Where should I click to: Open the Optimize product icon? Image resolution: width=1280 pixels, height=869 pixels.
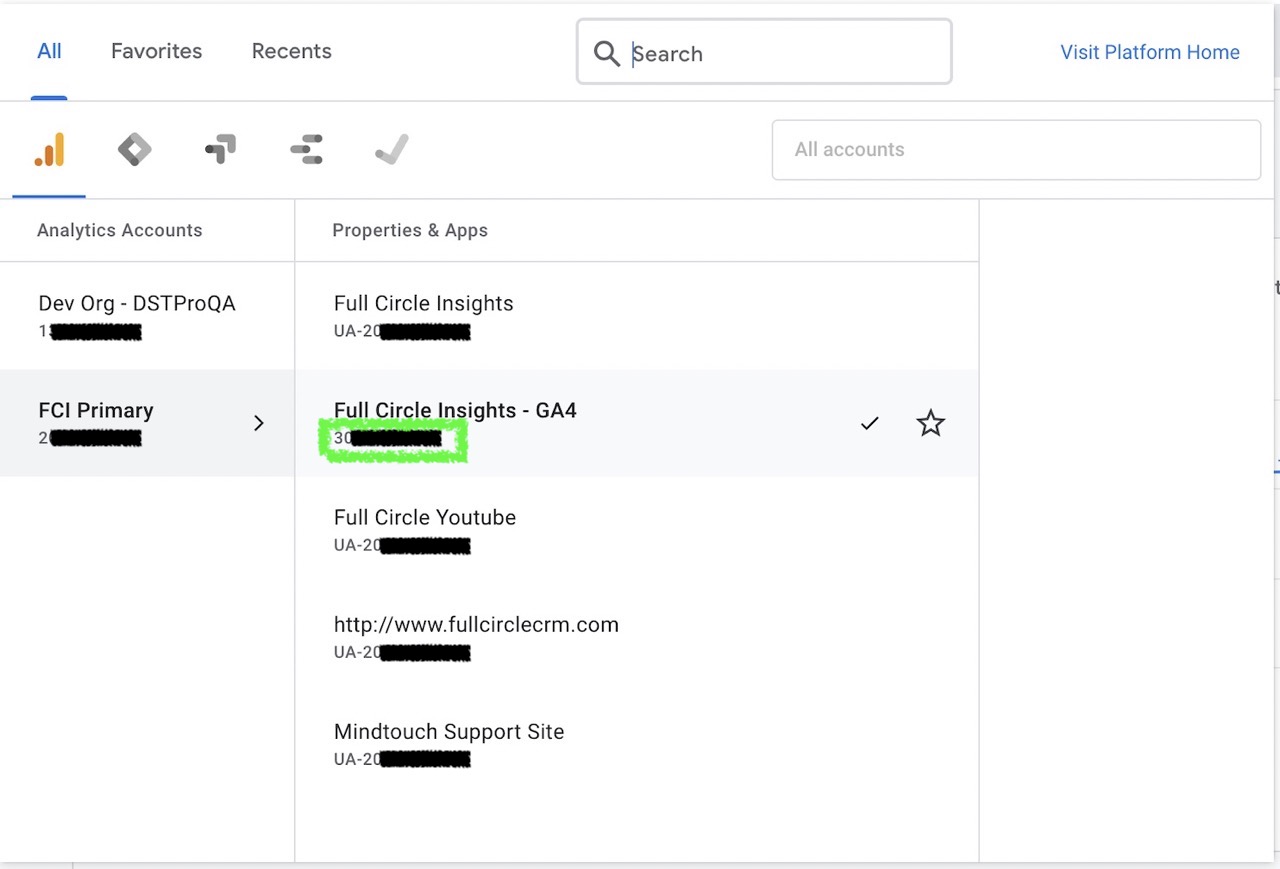point(220,150)
